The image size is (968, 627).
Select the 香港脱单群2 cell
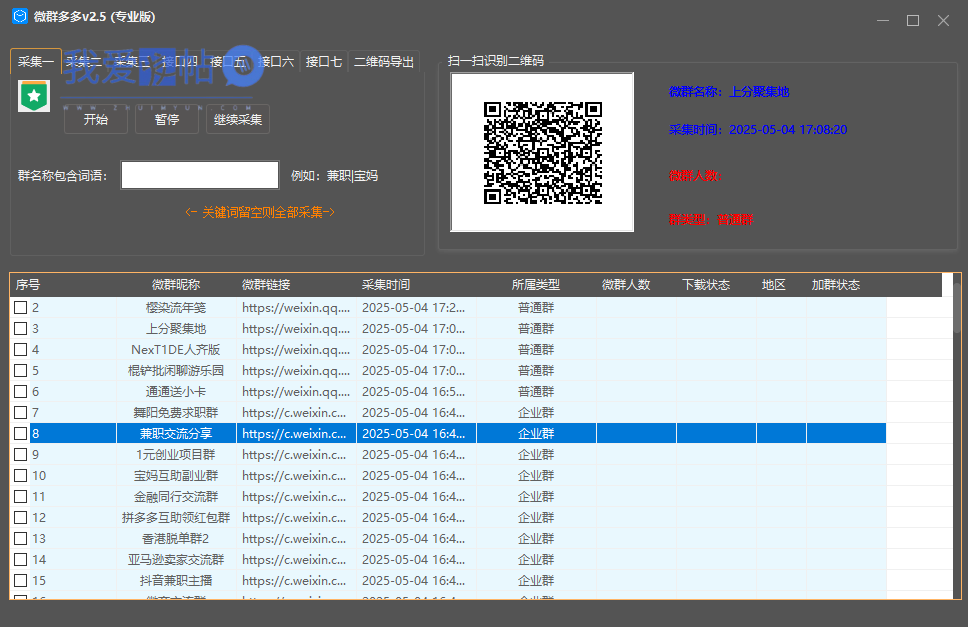click(176, 538)
